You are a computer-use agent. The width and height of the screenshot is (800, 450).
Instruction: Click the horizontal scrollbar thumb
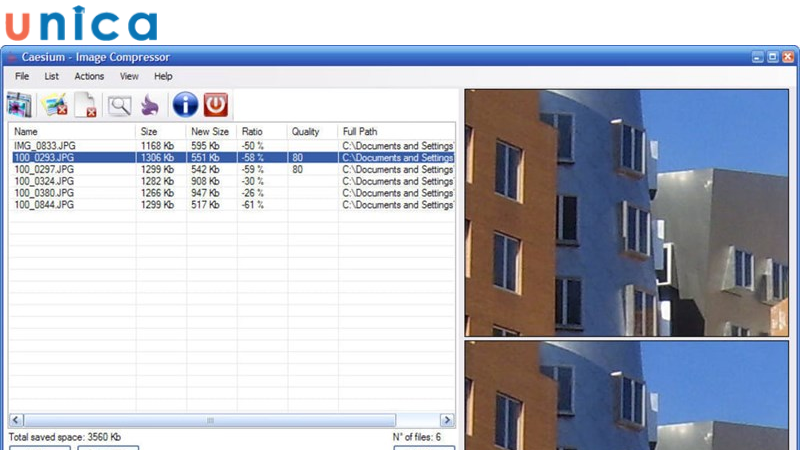click(210, 420)
